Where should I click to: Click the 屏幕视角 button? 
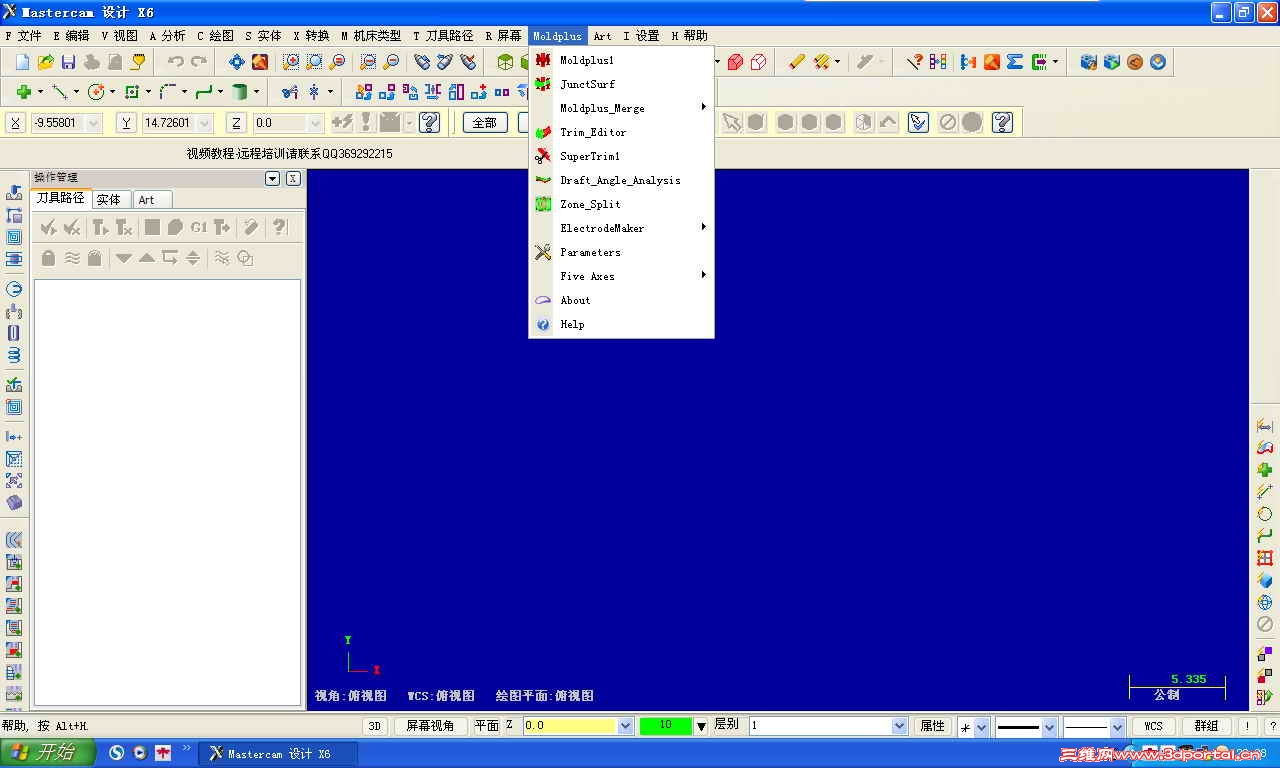430,726
